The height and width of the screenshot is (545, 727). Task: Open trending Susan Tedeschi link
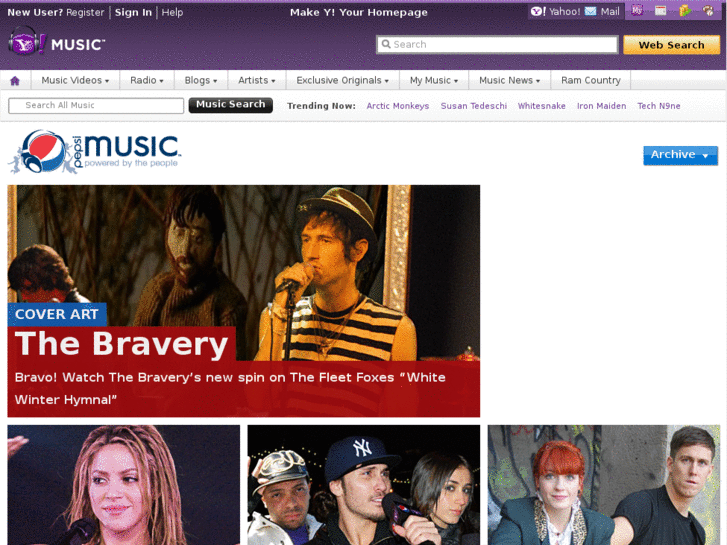click(473, 106)
